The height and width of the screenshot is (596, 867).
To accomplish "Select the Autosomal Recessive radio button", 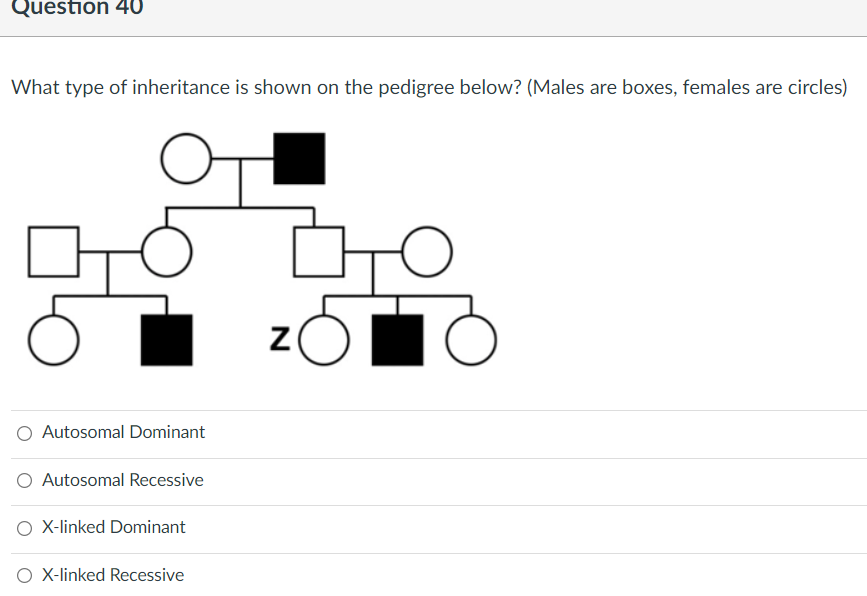I will tap(22, 480).
